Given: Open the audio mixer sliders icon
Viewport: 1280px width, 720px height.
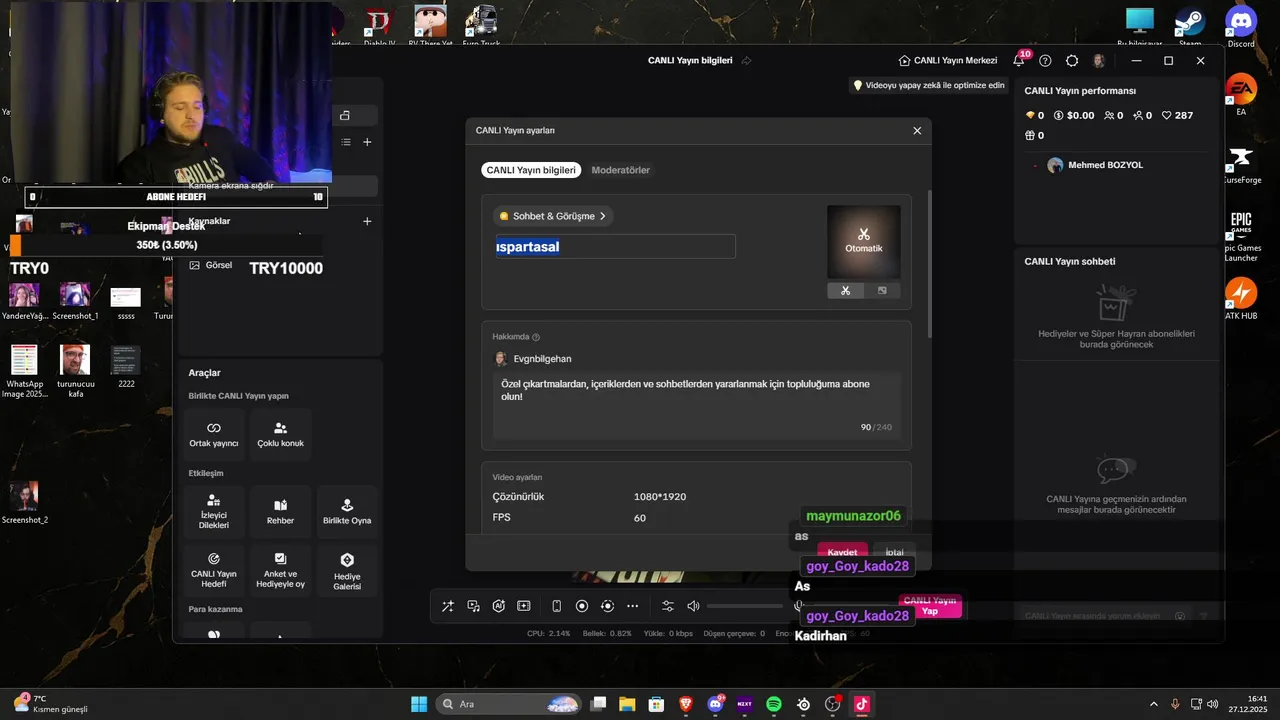Looking at the screenshot, I should pyautogui.click(x=668, y=606).
